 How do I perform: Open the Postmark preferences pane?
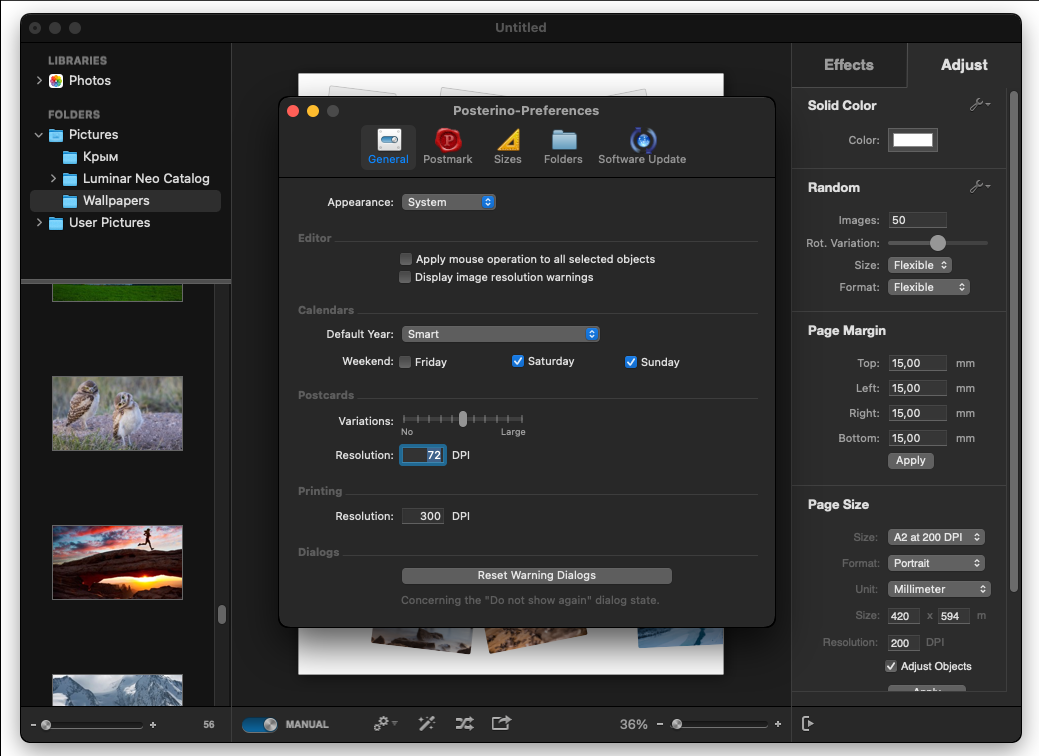coord(447,146)
